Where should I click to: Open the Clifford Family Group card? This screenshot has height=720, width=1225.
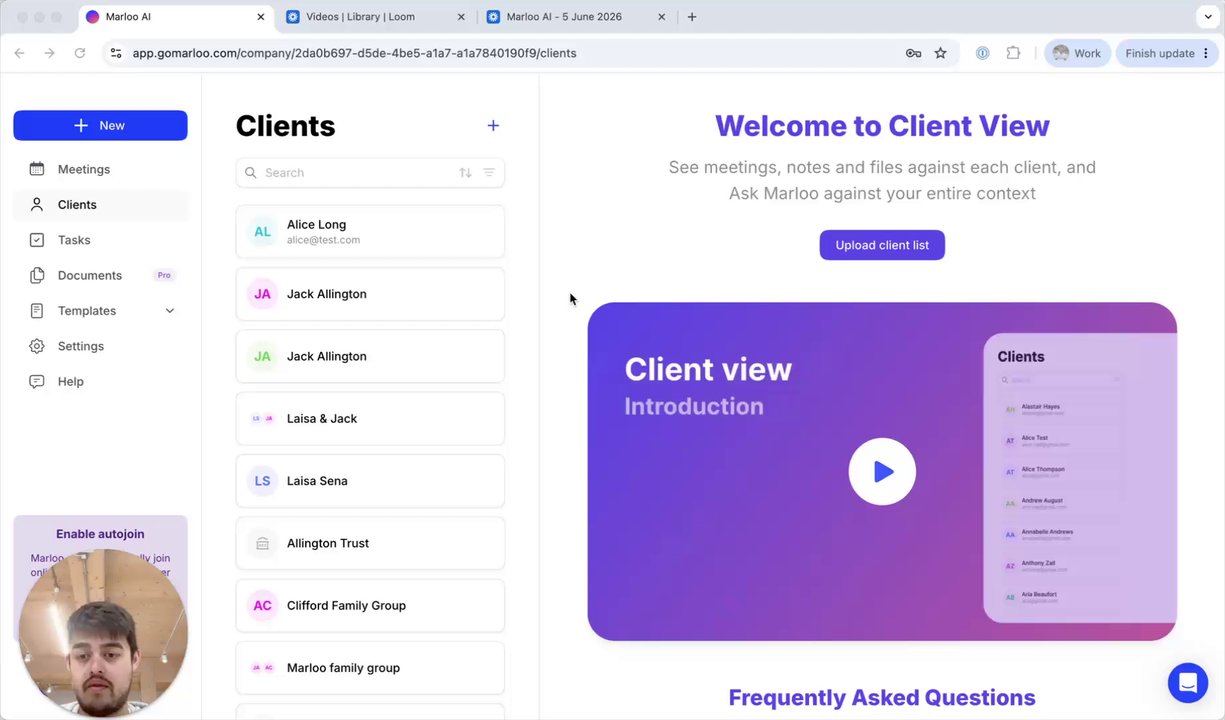370,605
